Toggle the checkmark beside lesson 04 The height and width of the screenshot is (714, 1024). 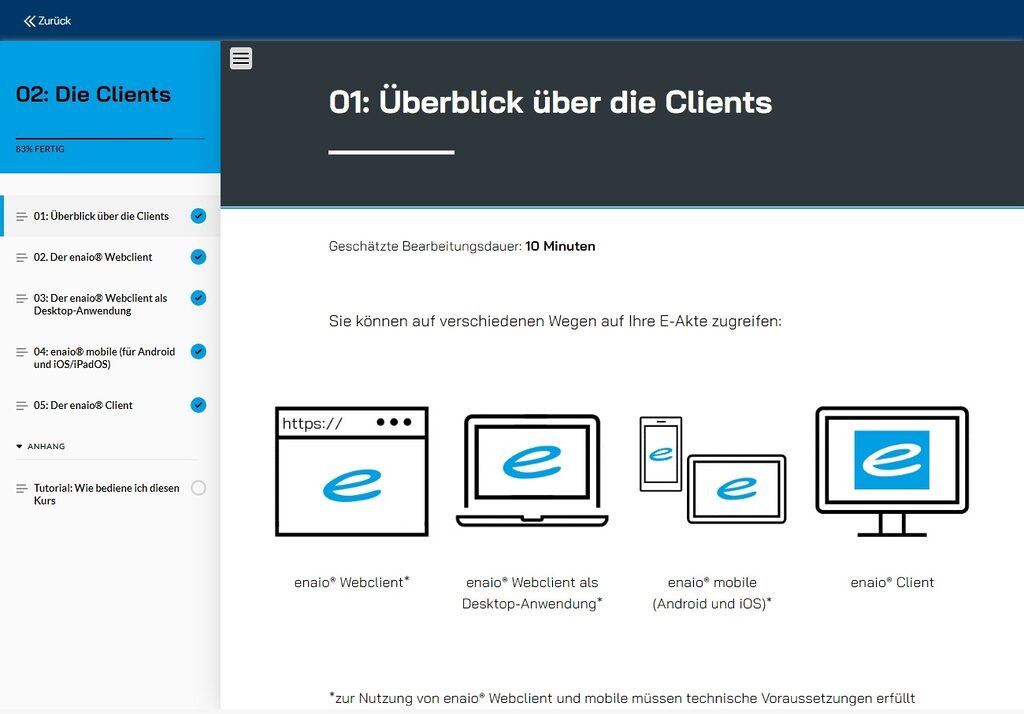[x=198, y=352]
